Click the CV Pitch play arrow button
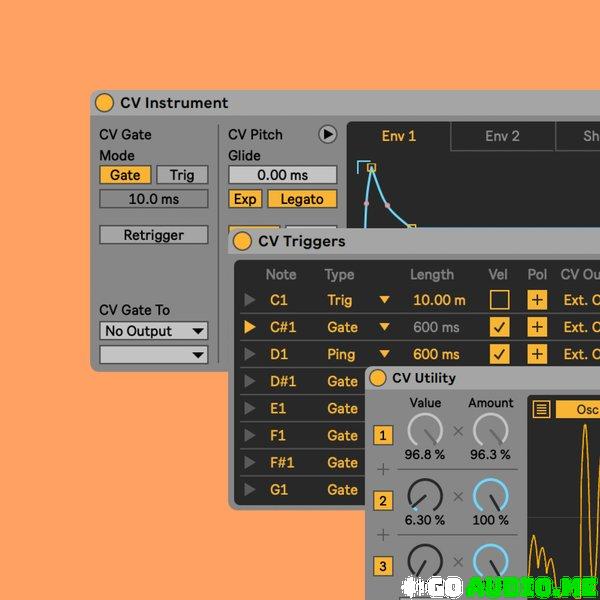 (x=328, y=134)
